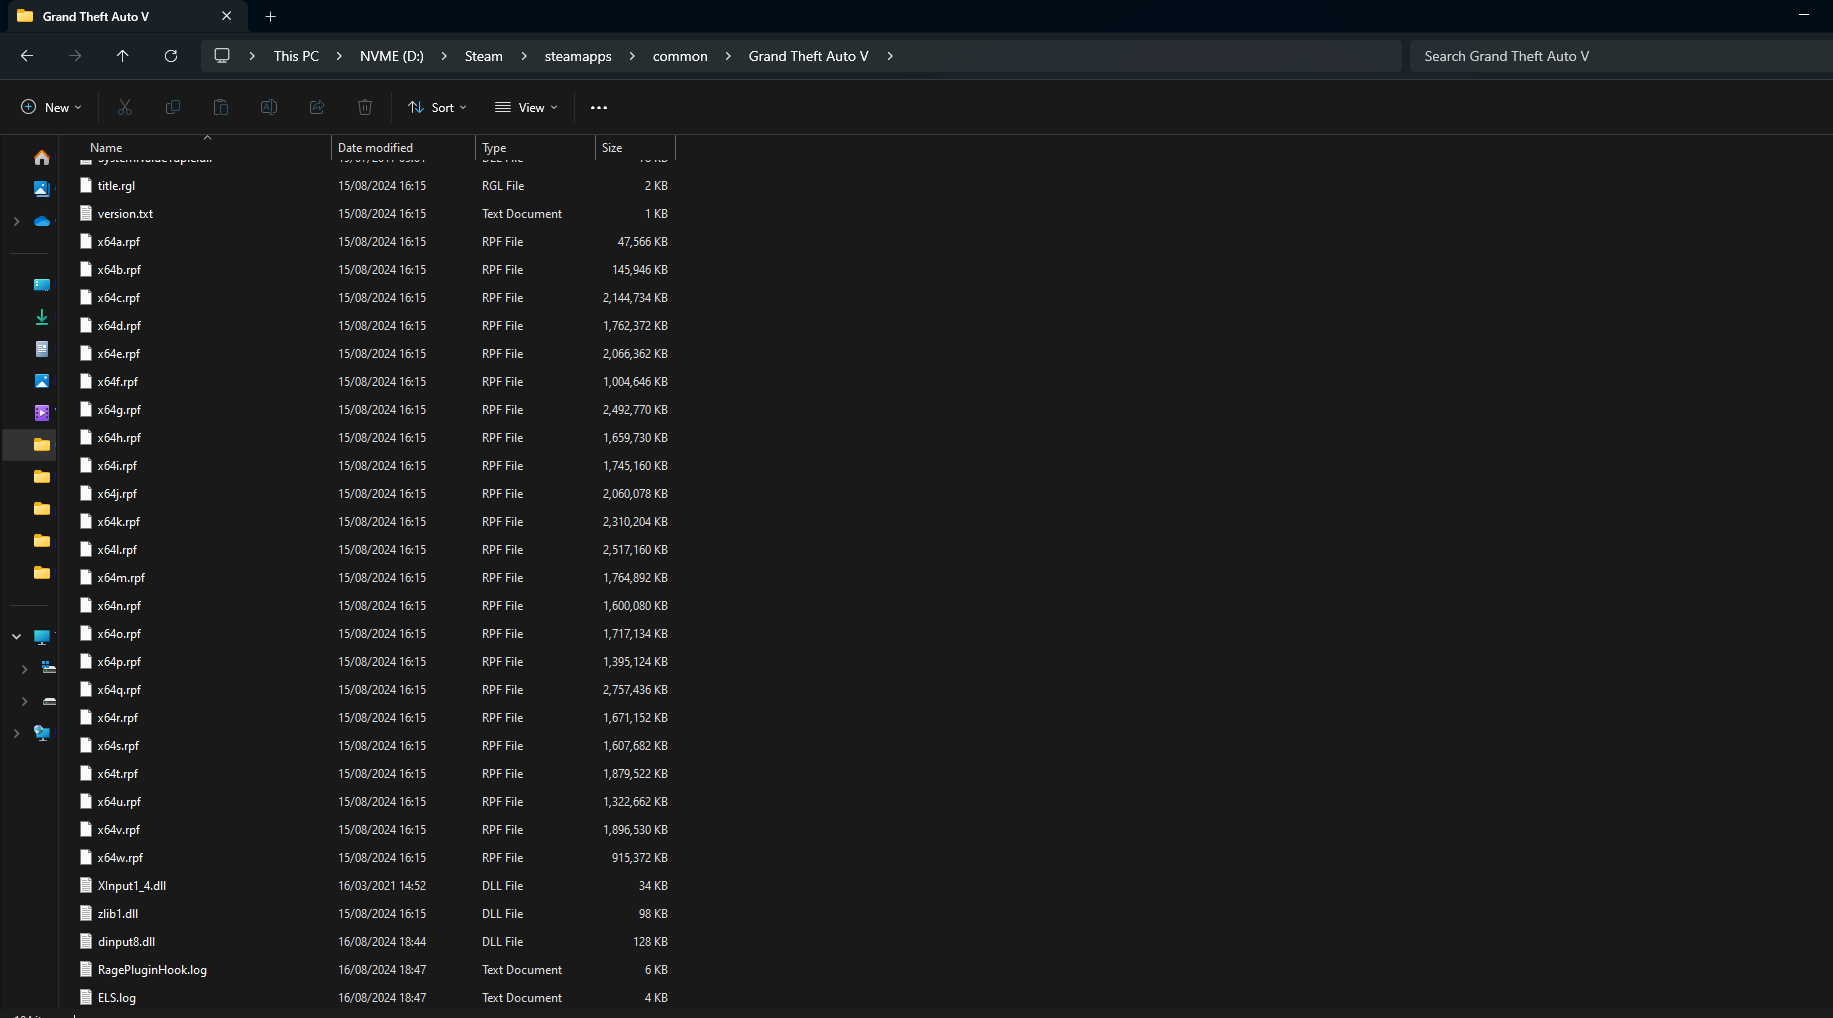Open Home in the navigation sidebar
Image resolution: width=1833 pixels, height=1018 pixels.
coord(41,158)
